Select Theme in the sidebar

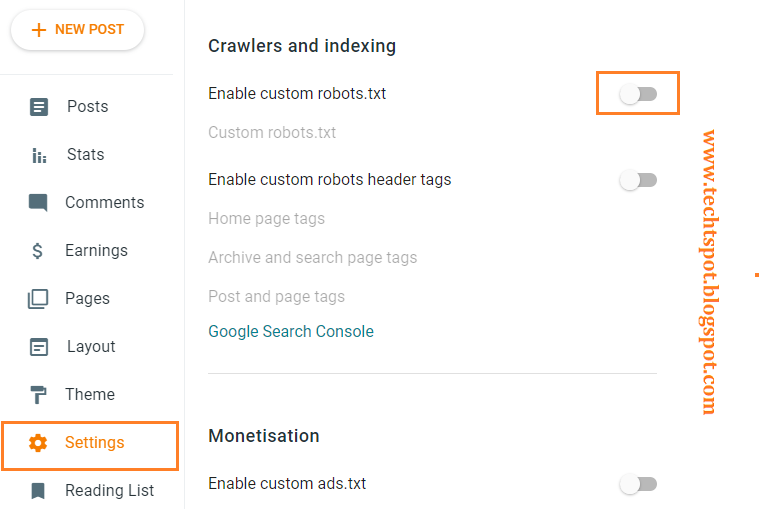(90, 395)
